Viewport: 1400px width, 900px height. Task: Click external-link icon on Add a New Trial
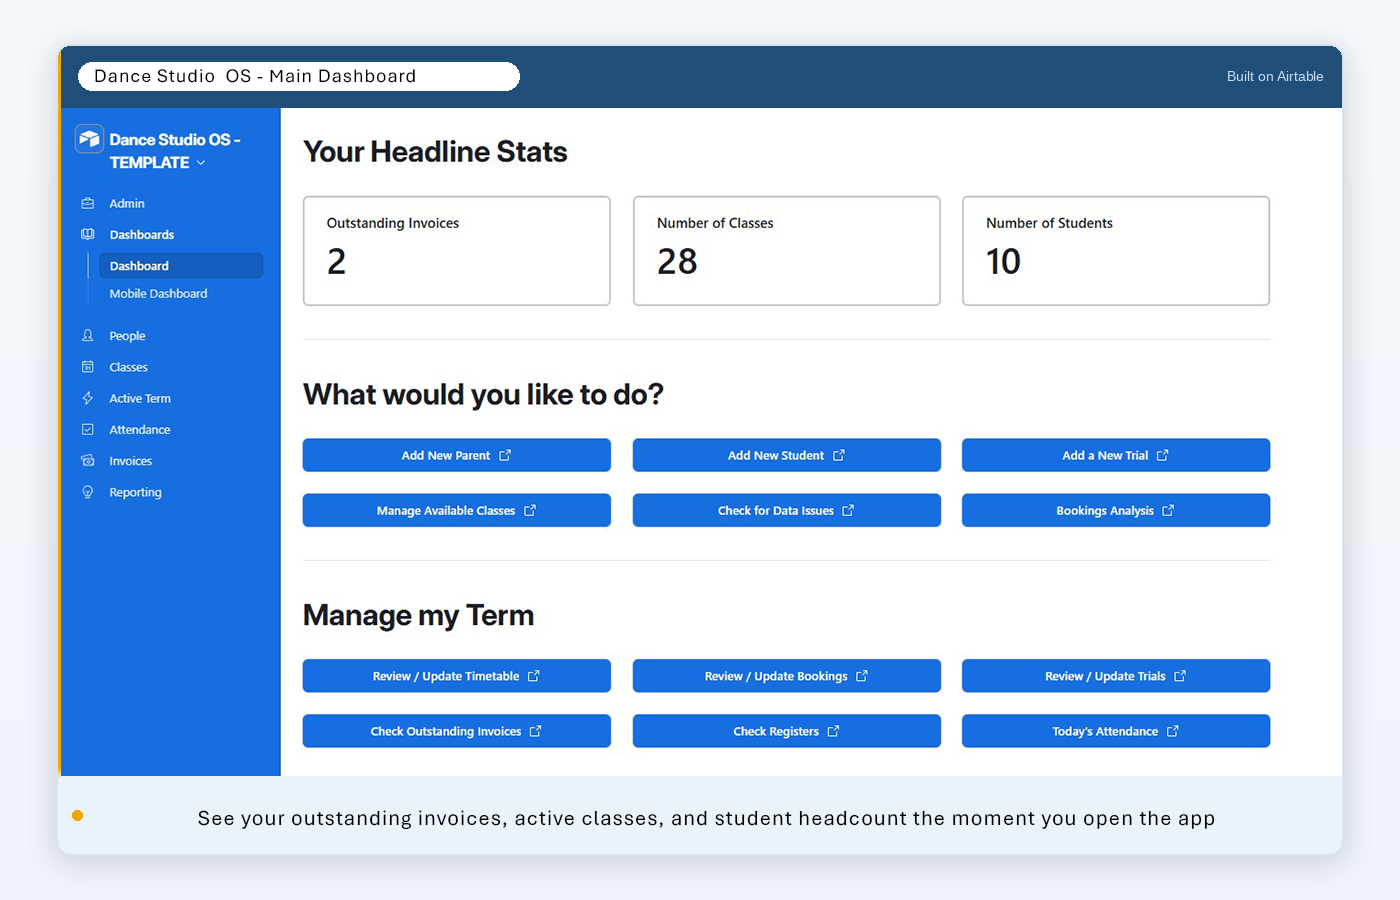click(1163, 455)
